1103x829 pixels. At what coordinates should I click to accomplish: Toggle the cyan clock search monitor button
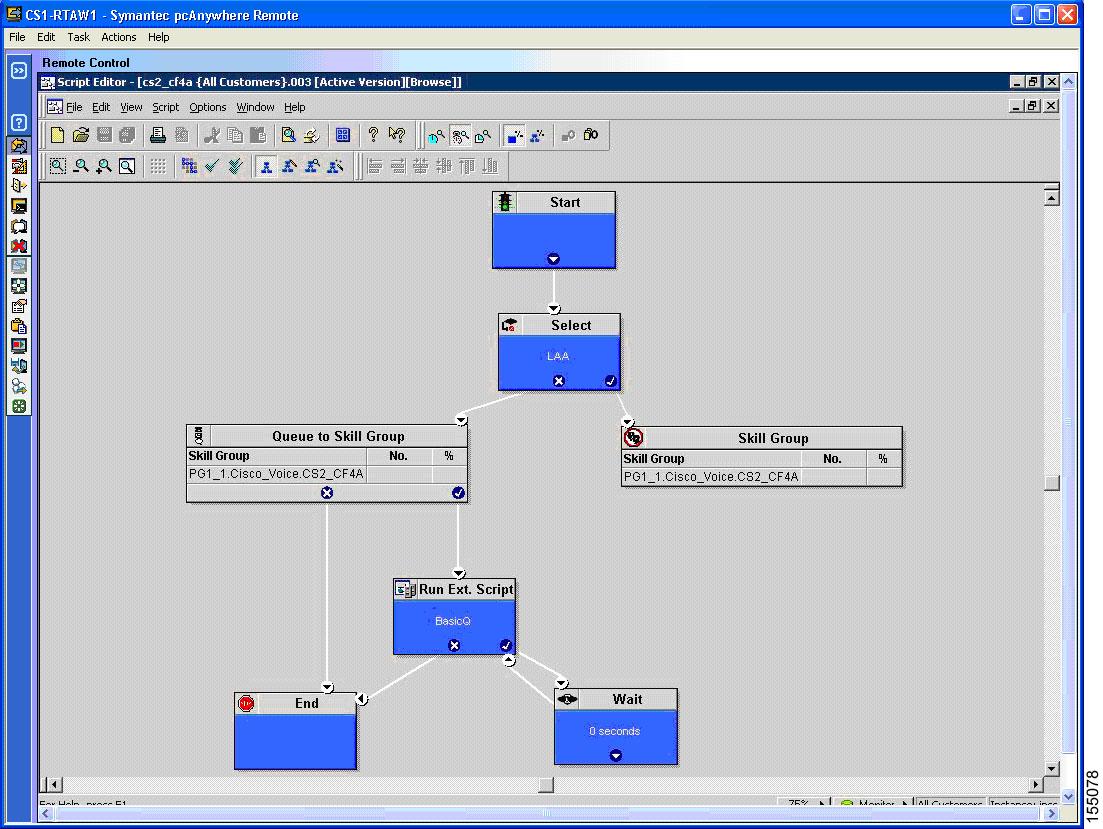point(437,135)
